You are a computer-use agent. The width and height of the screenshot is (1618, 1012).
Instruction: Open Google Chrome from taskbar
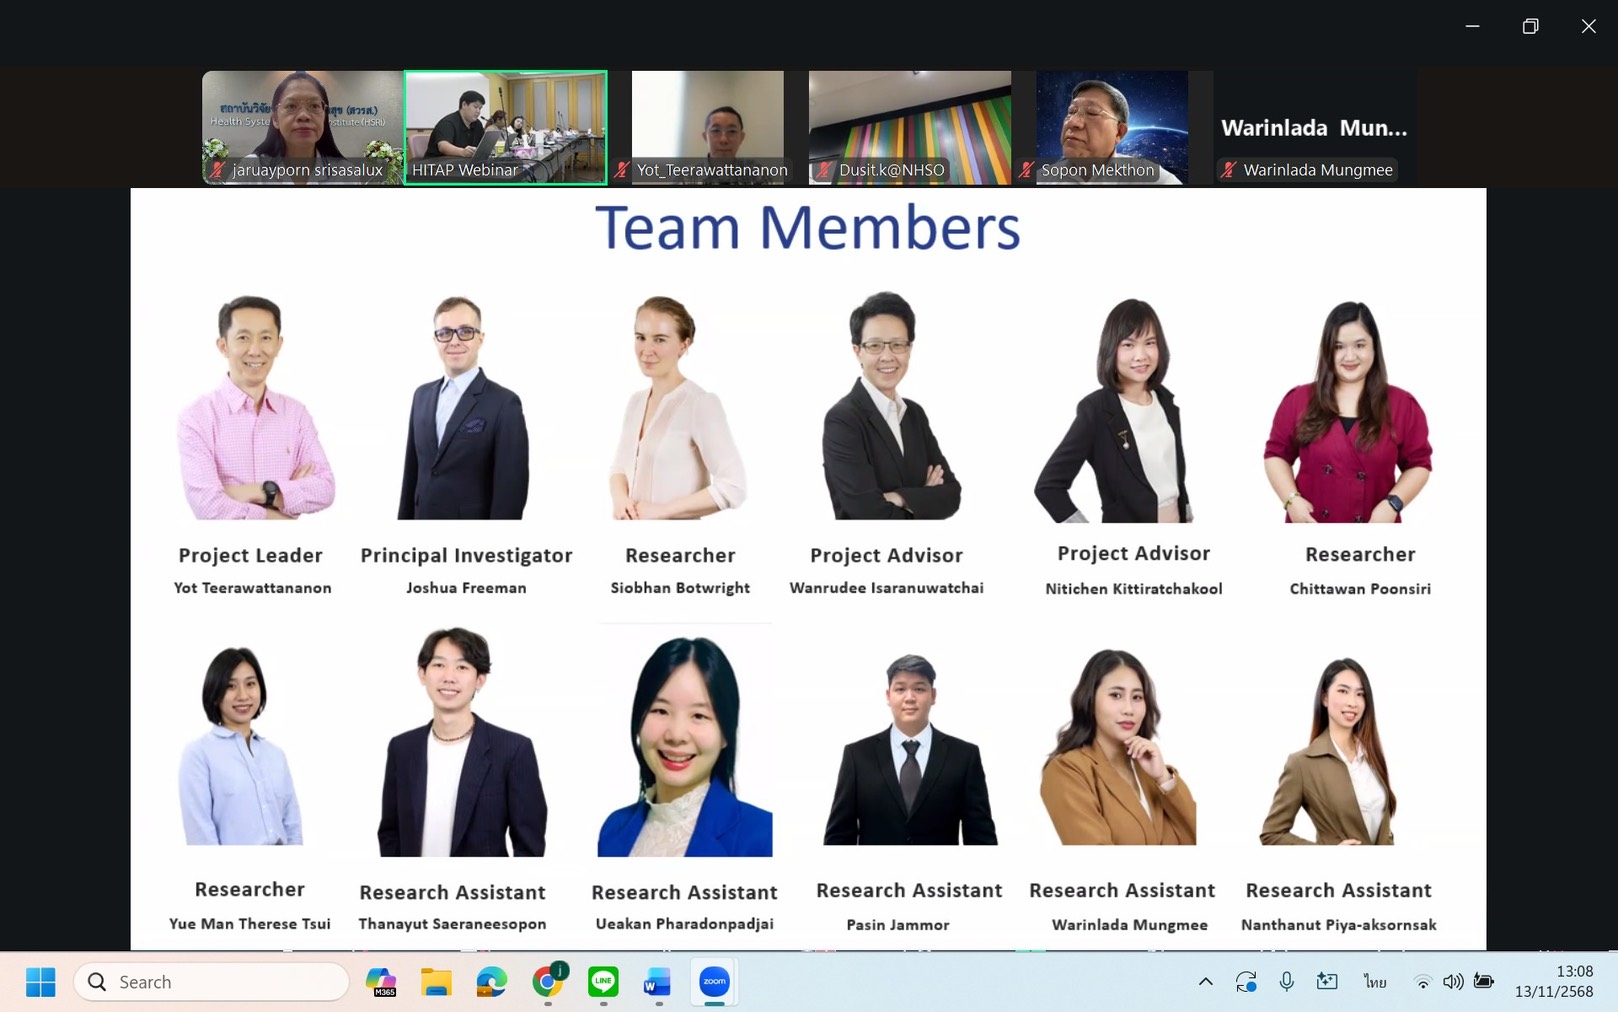tap(547, 982)
